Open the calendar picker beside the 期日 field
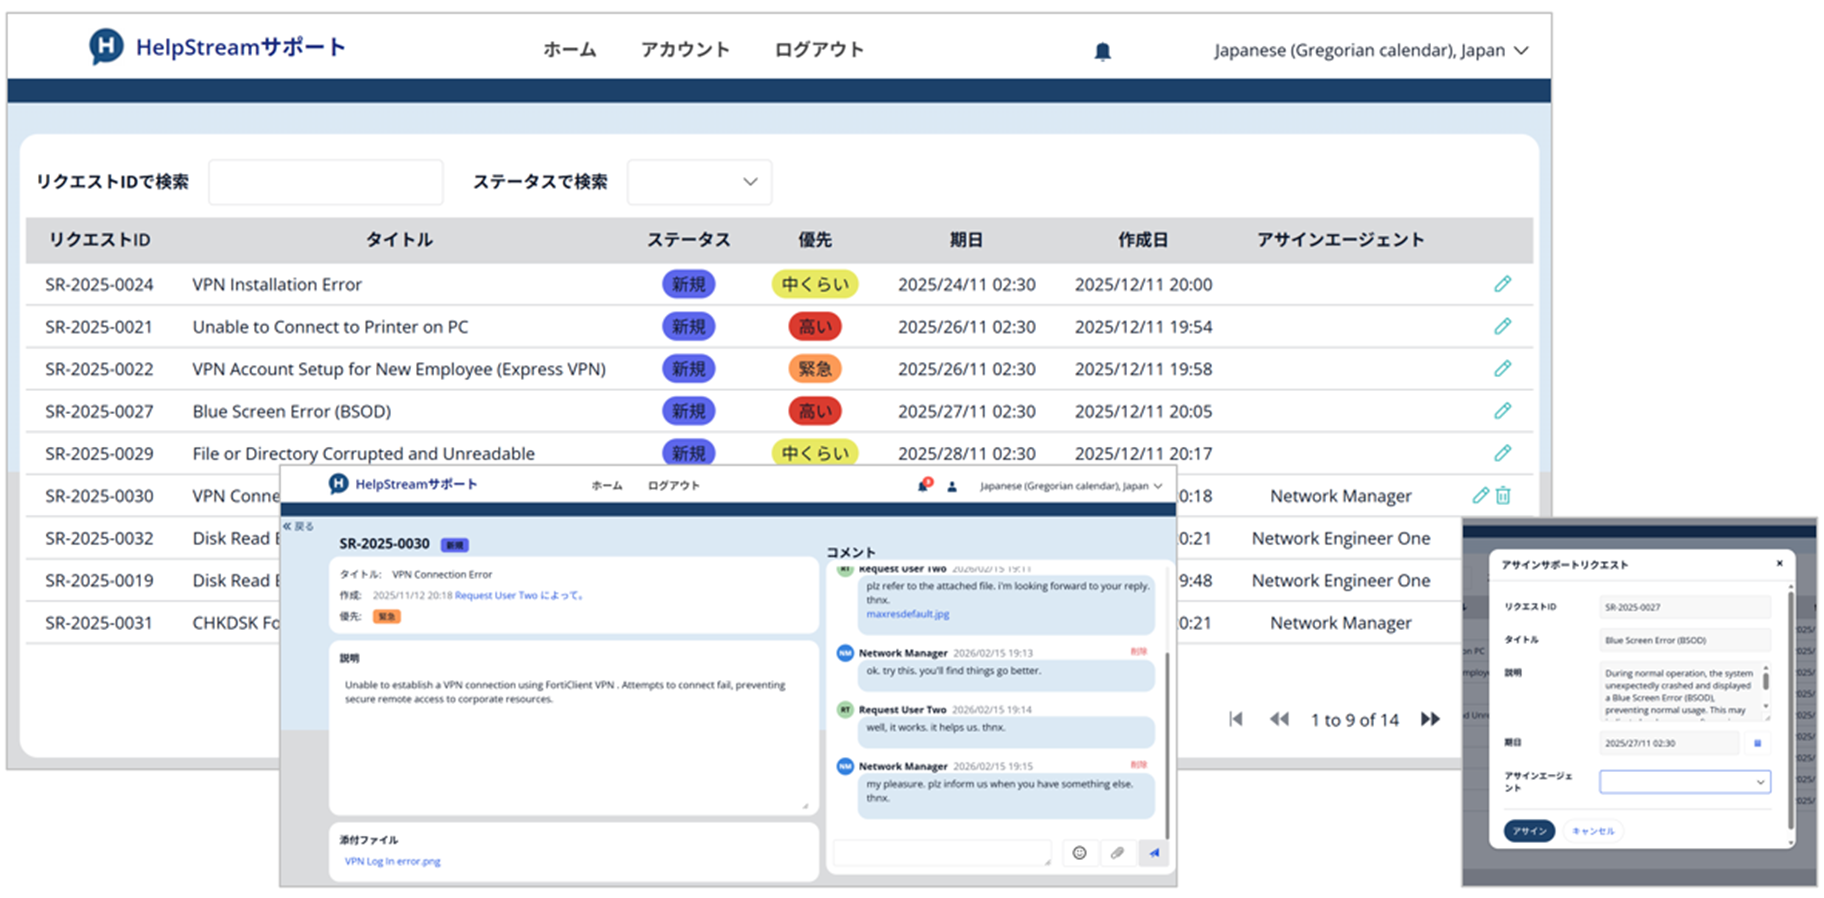The height and width of the screenshot is (898, 1824). 1757,743
